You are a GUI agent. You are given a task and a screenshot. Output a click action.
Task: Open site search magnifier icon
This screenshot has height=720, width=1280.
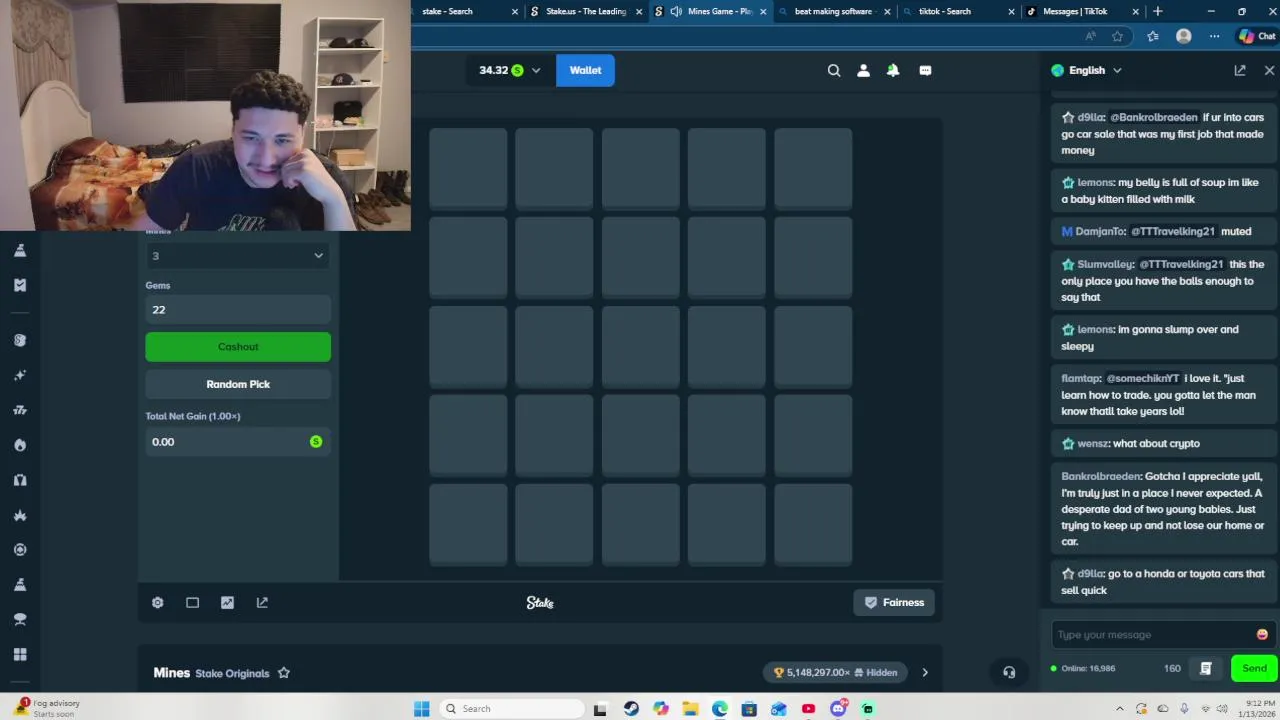pos(834,70)
